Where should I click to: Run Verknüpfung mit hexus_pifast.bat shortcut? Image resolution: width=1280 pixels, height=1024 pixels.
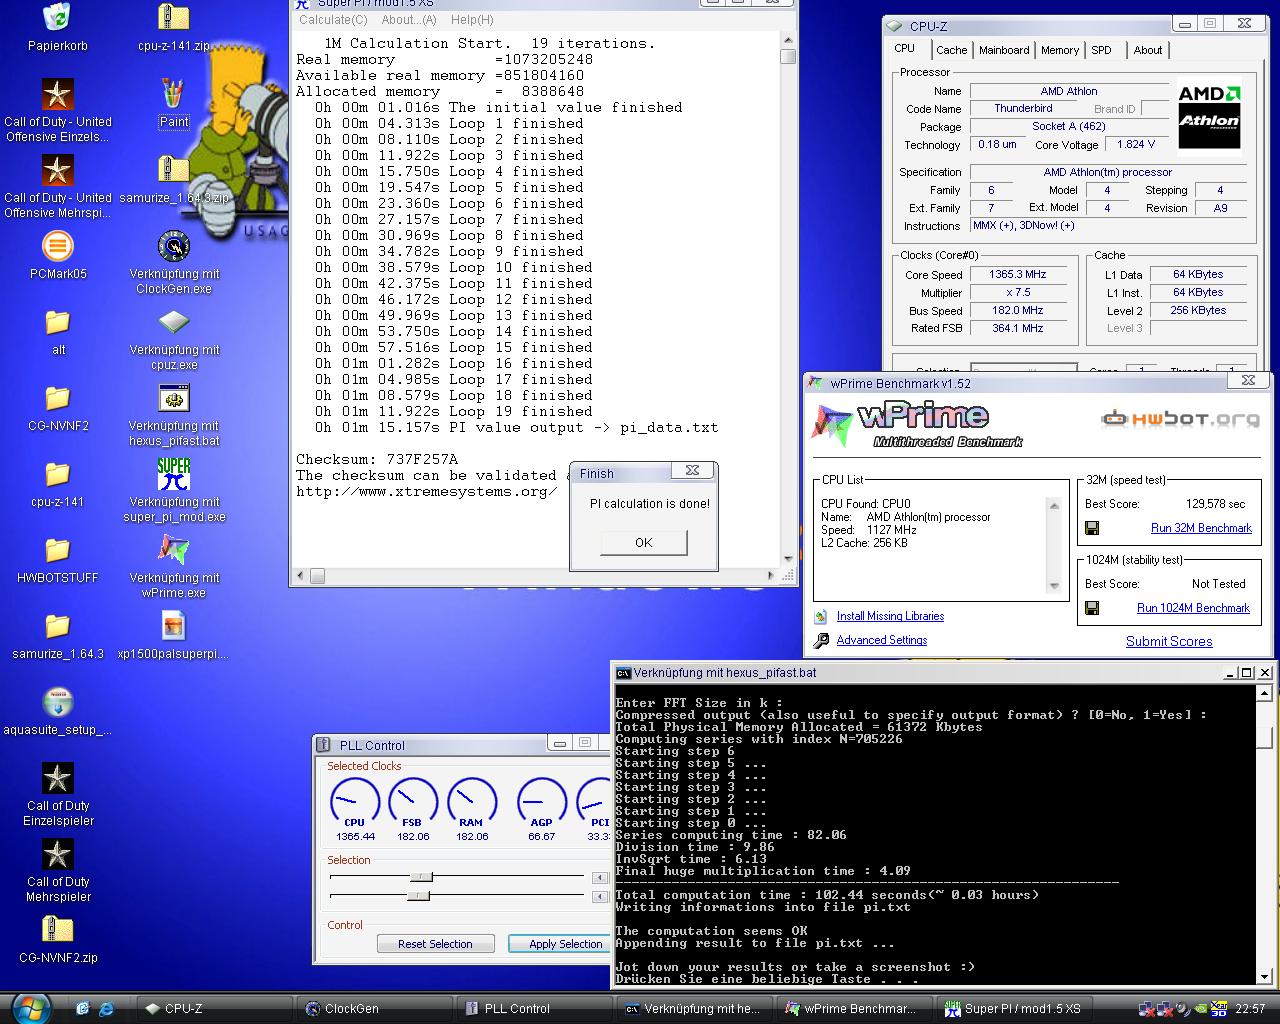click(x=174, y=414)
